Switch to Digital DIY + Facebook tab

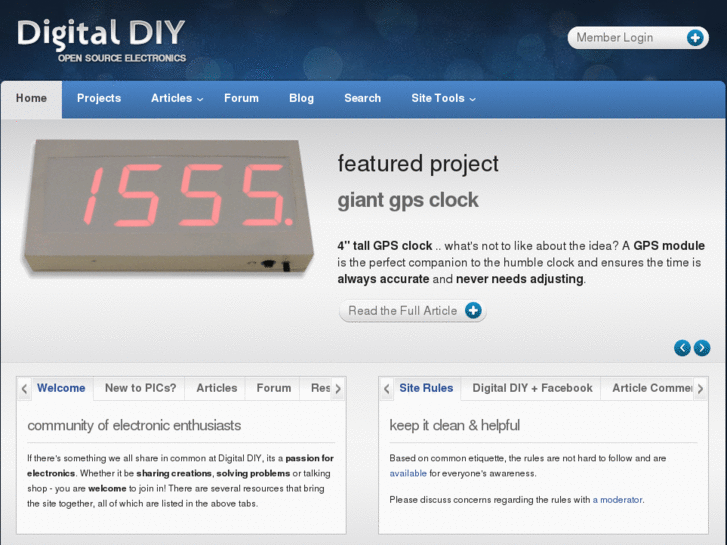(x=532, y=388)
